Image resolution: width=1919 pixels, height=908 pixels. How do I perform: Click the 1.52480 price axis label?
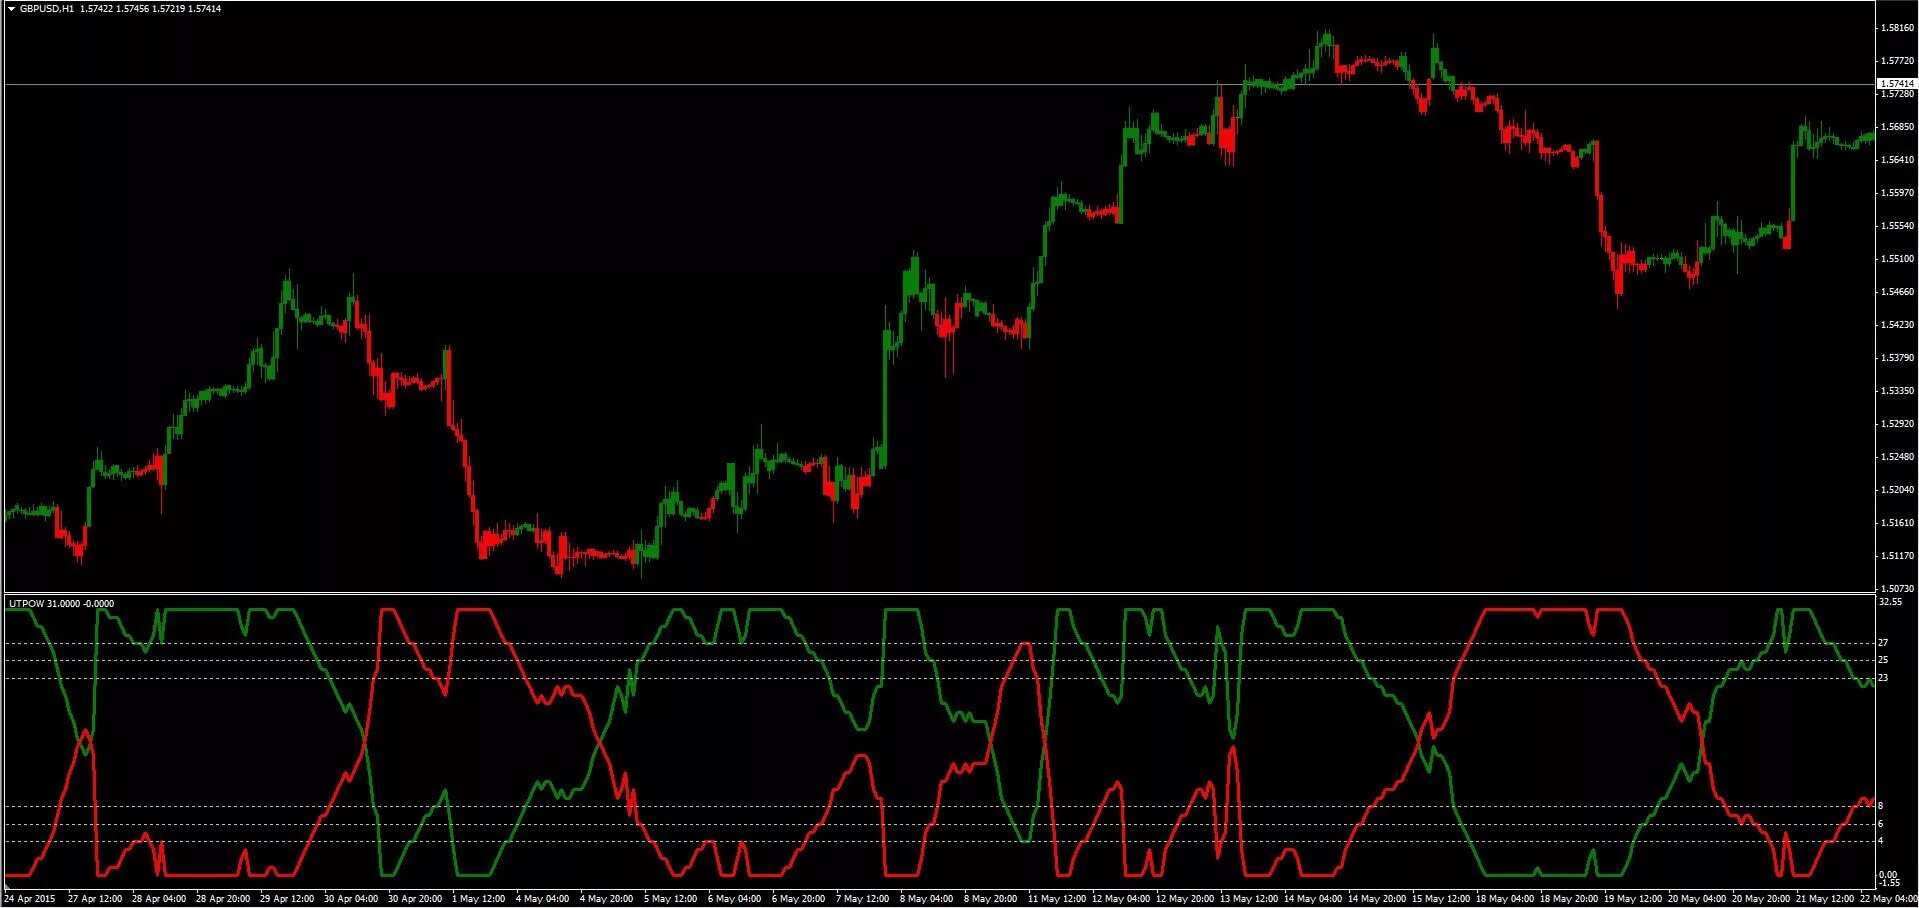tap(1898, 457)
